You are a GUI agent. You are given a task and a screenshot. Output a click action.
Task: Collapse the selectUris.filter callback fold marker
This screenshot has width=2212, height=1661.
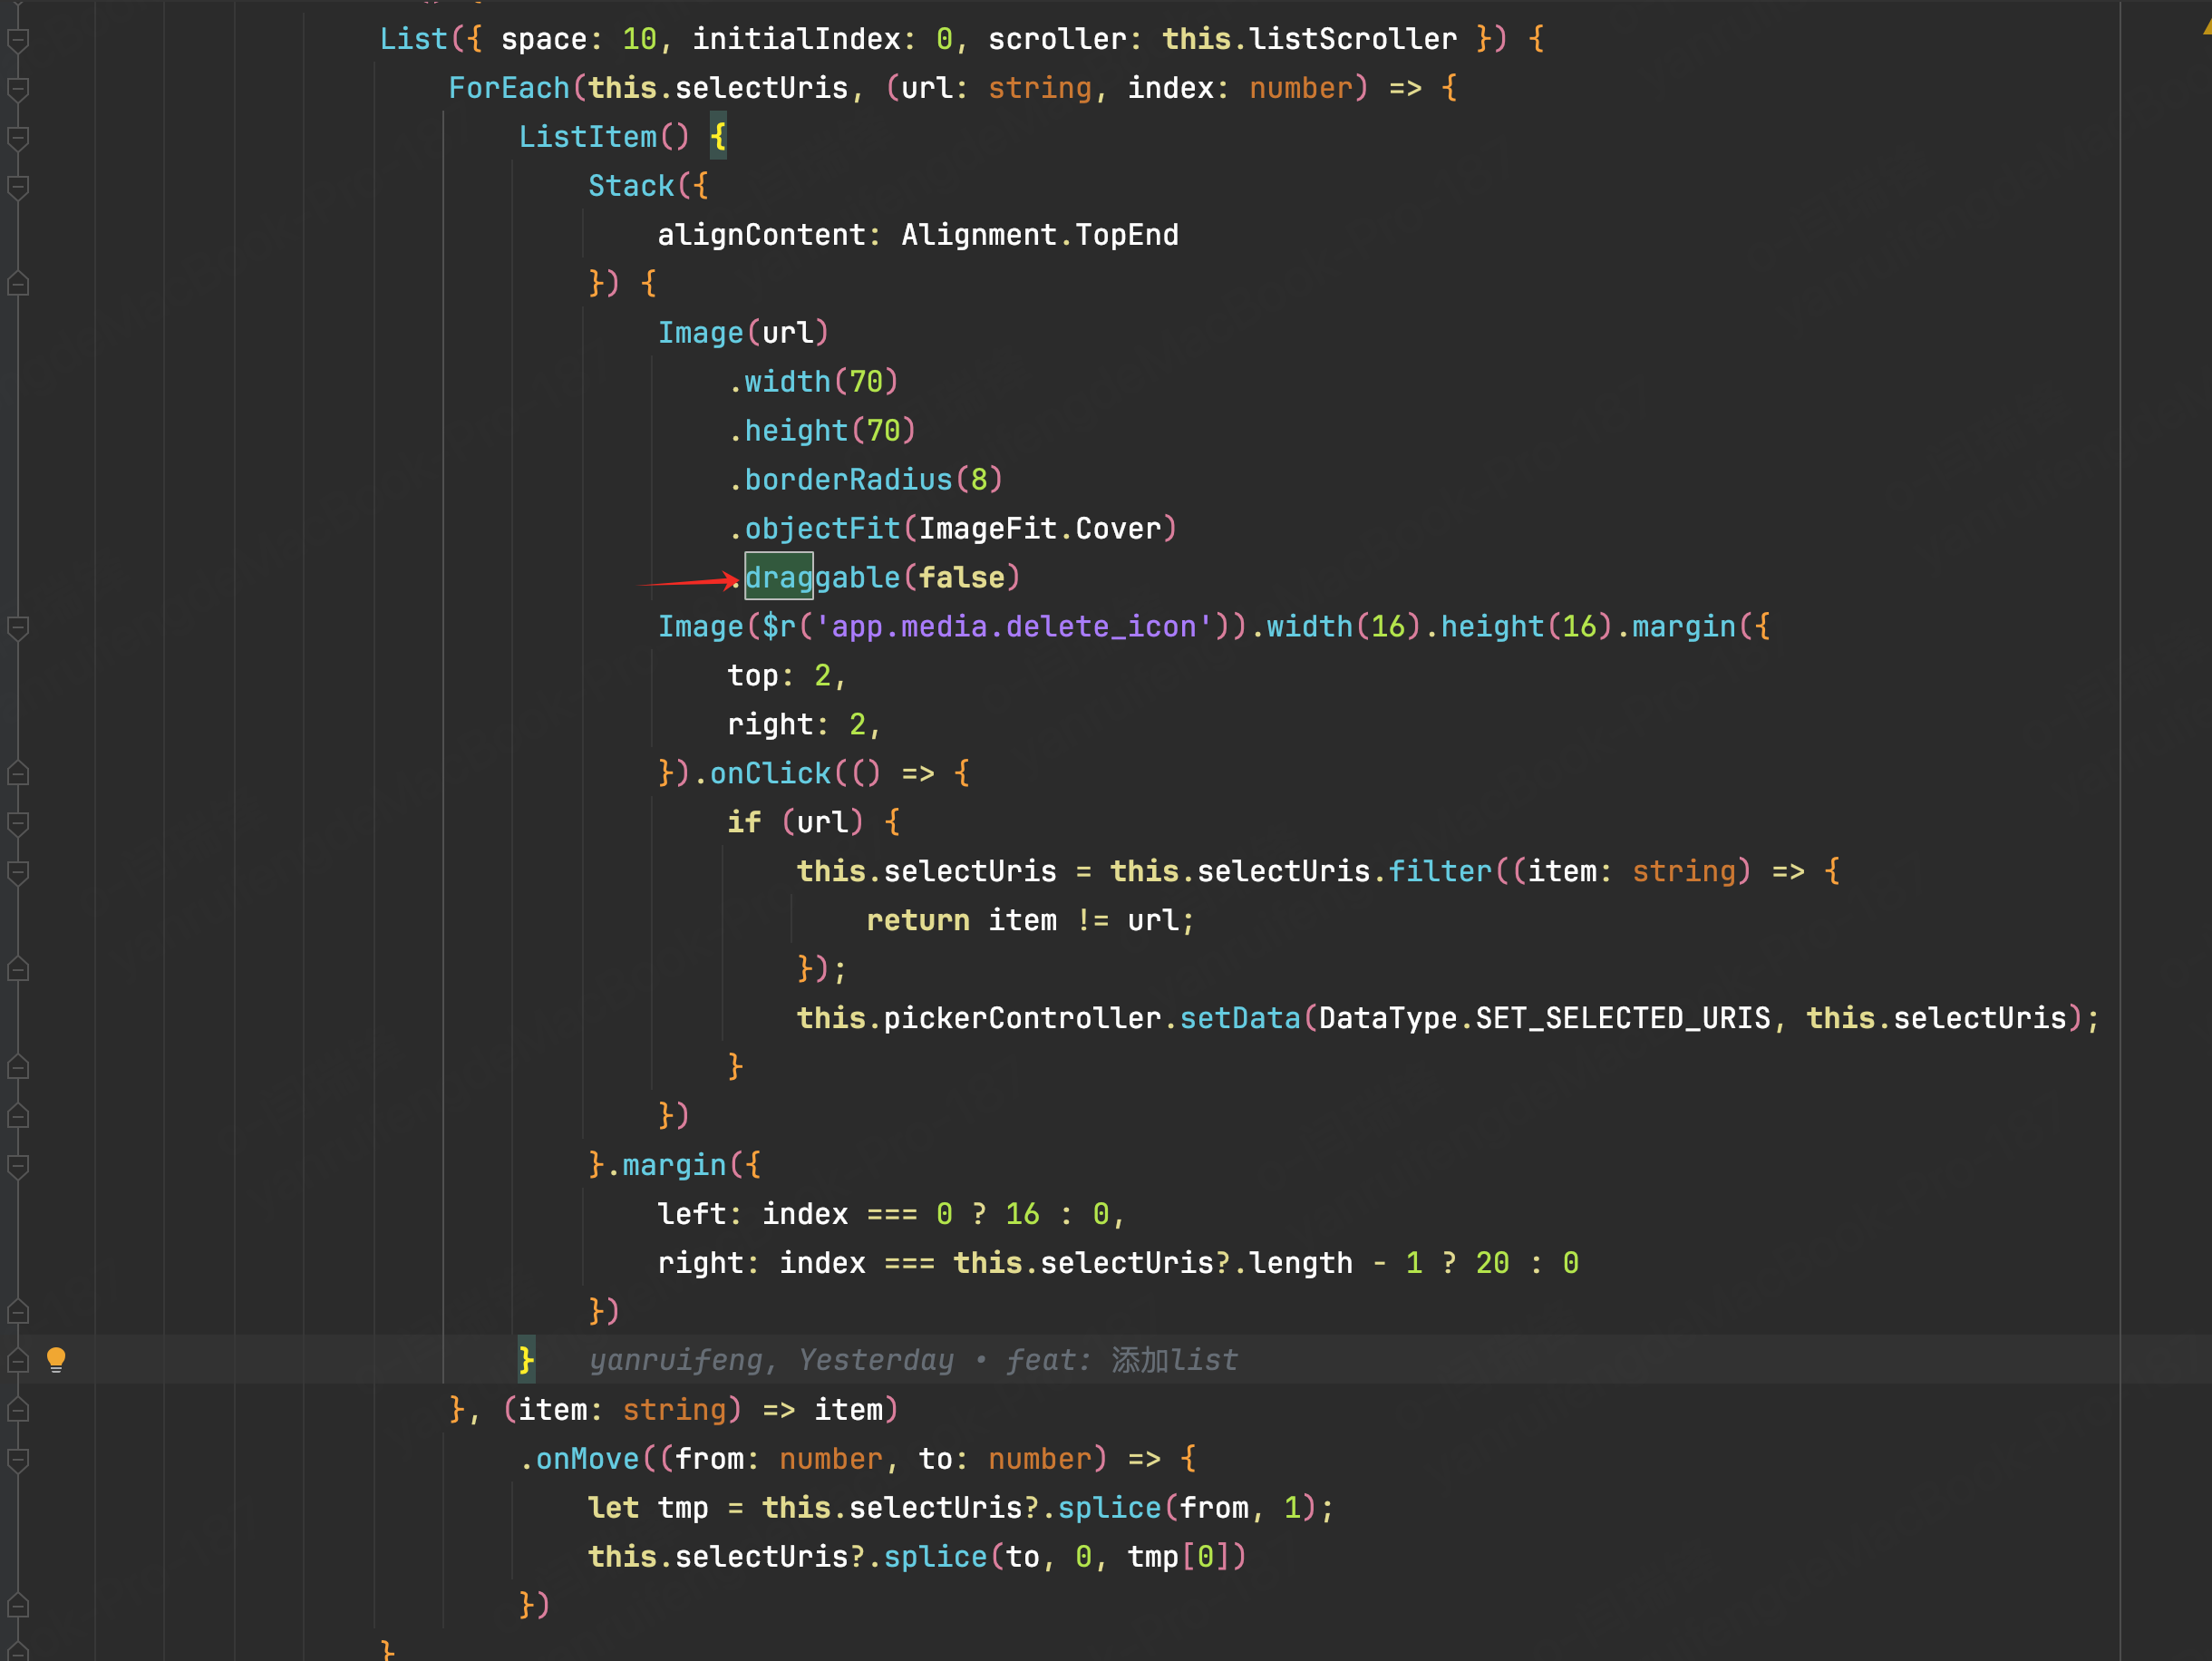(18, 872)
